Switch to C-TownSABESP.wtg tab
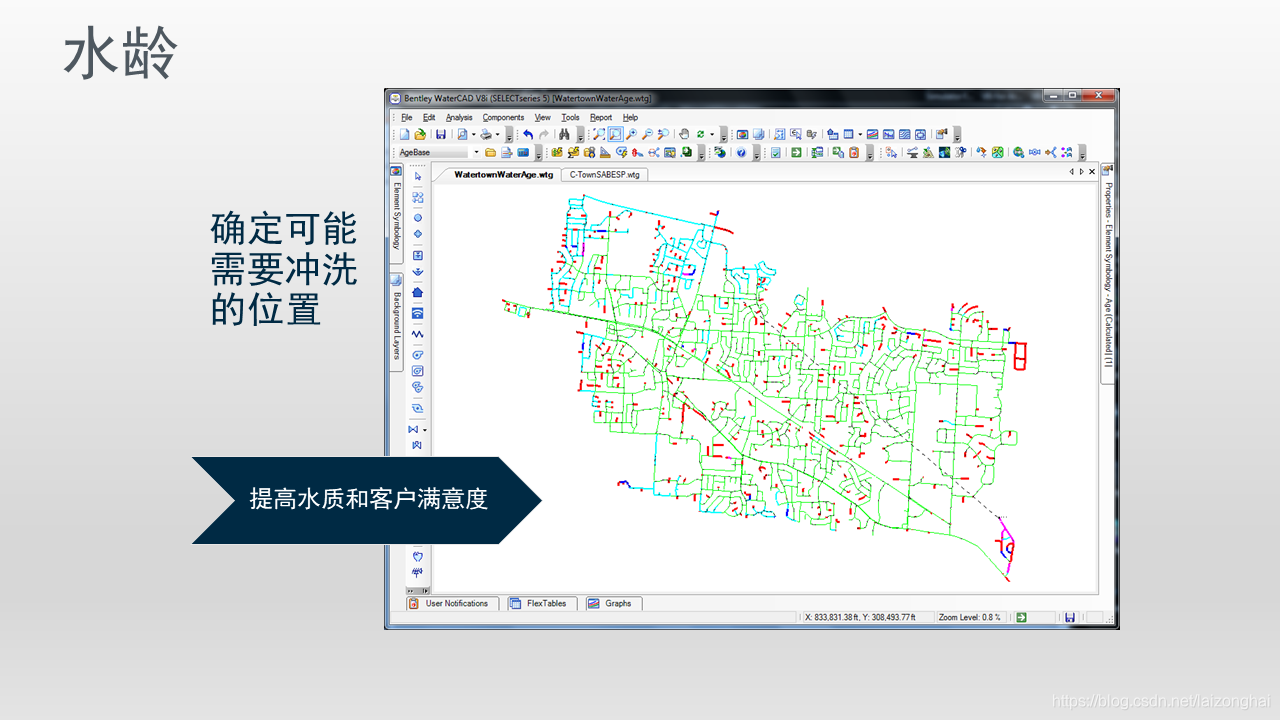 pos(604,174)
